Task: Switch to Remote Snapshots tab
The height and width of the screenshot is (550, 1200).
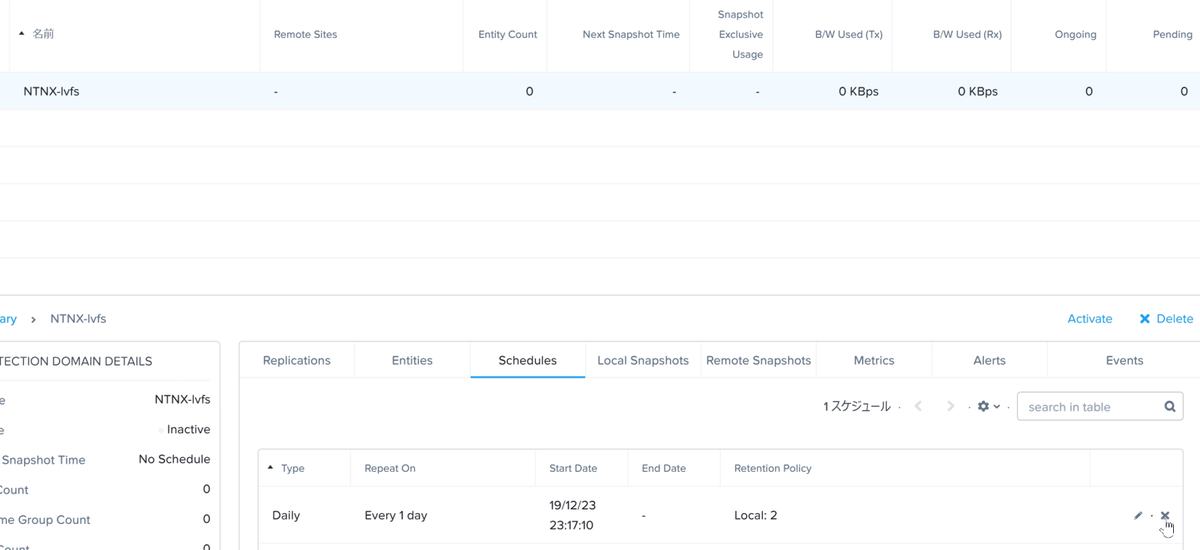Action: 758,360
